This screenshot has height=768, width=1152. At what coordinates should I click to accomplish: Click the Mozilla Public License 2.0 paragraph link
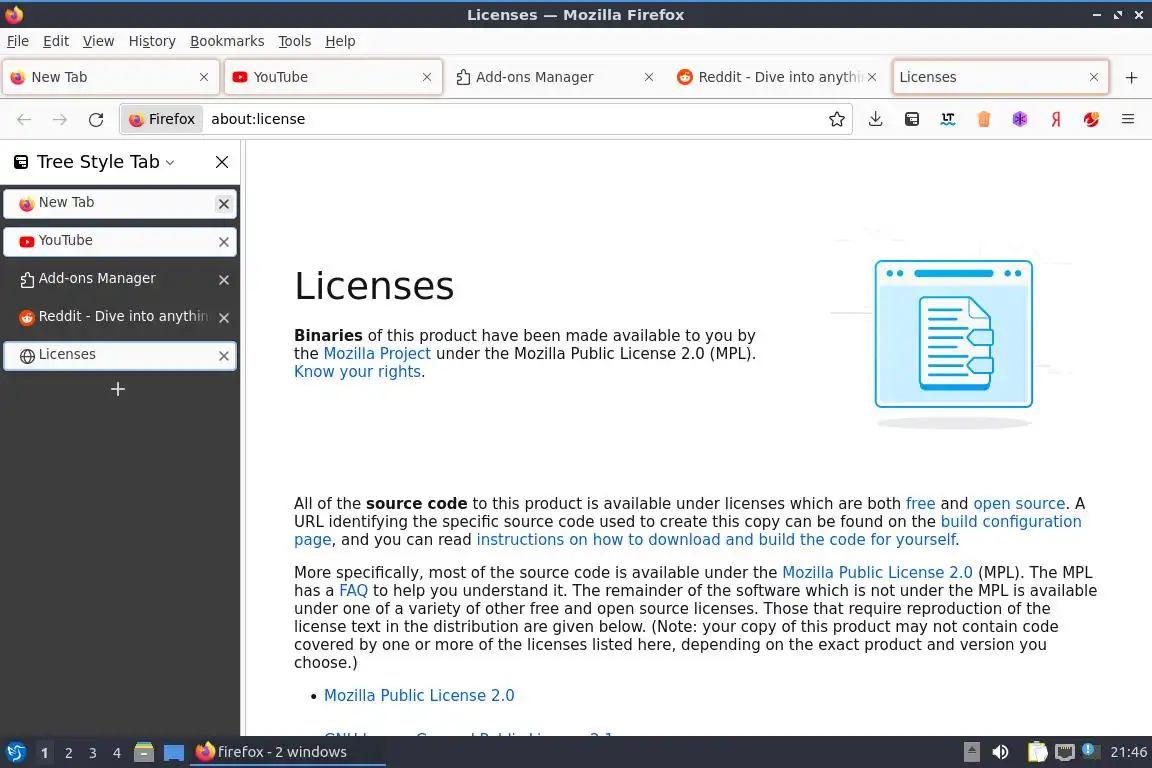click(877, 573)
